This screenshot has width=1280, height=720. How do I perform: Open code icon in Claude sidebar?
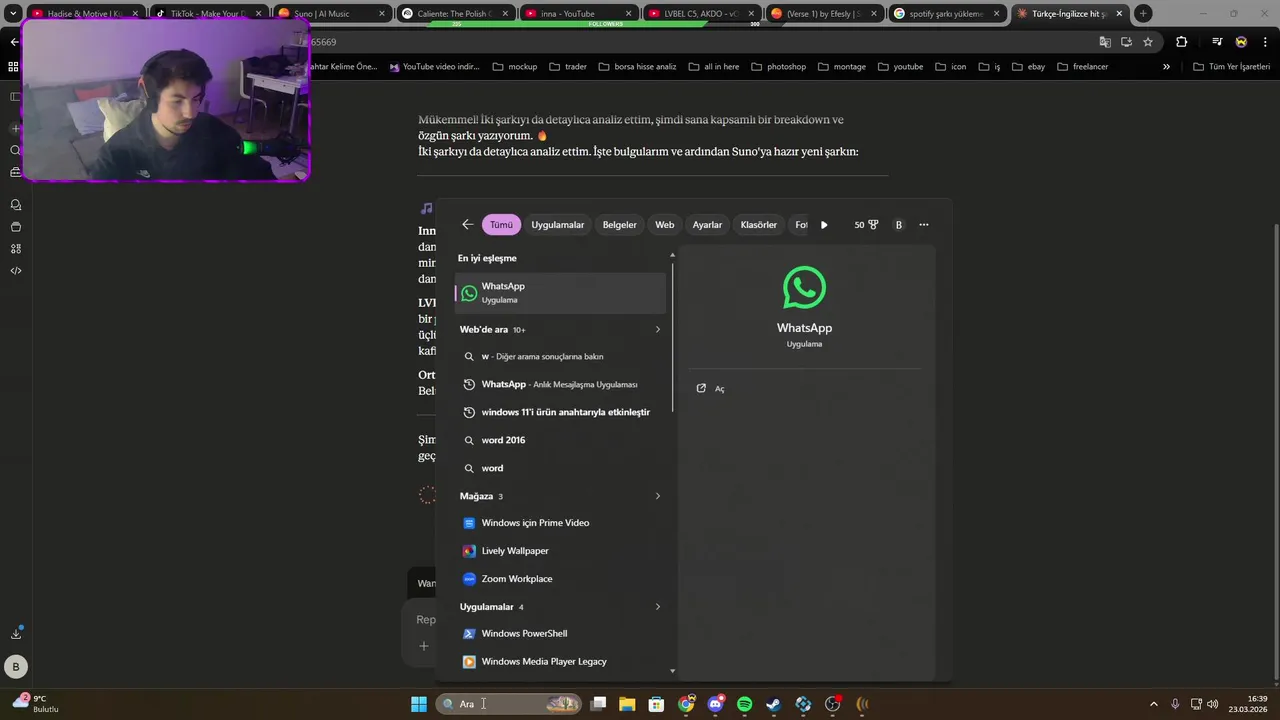click(15, 271)
